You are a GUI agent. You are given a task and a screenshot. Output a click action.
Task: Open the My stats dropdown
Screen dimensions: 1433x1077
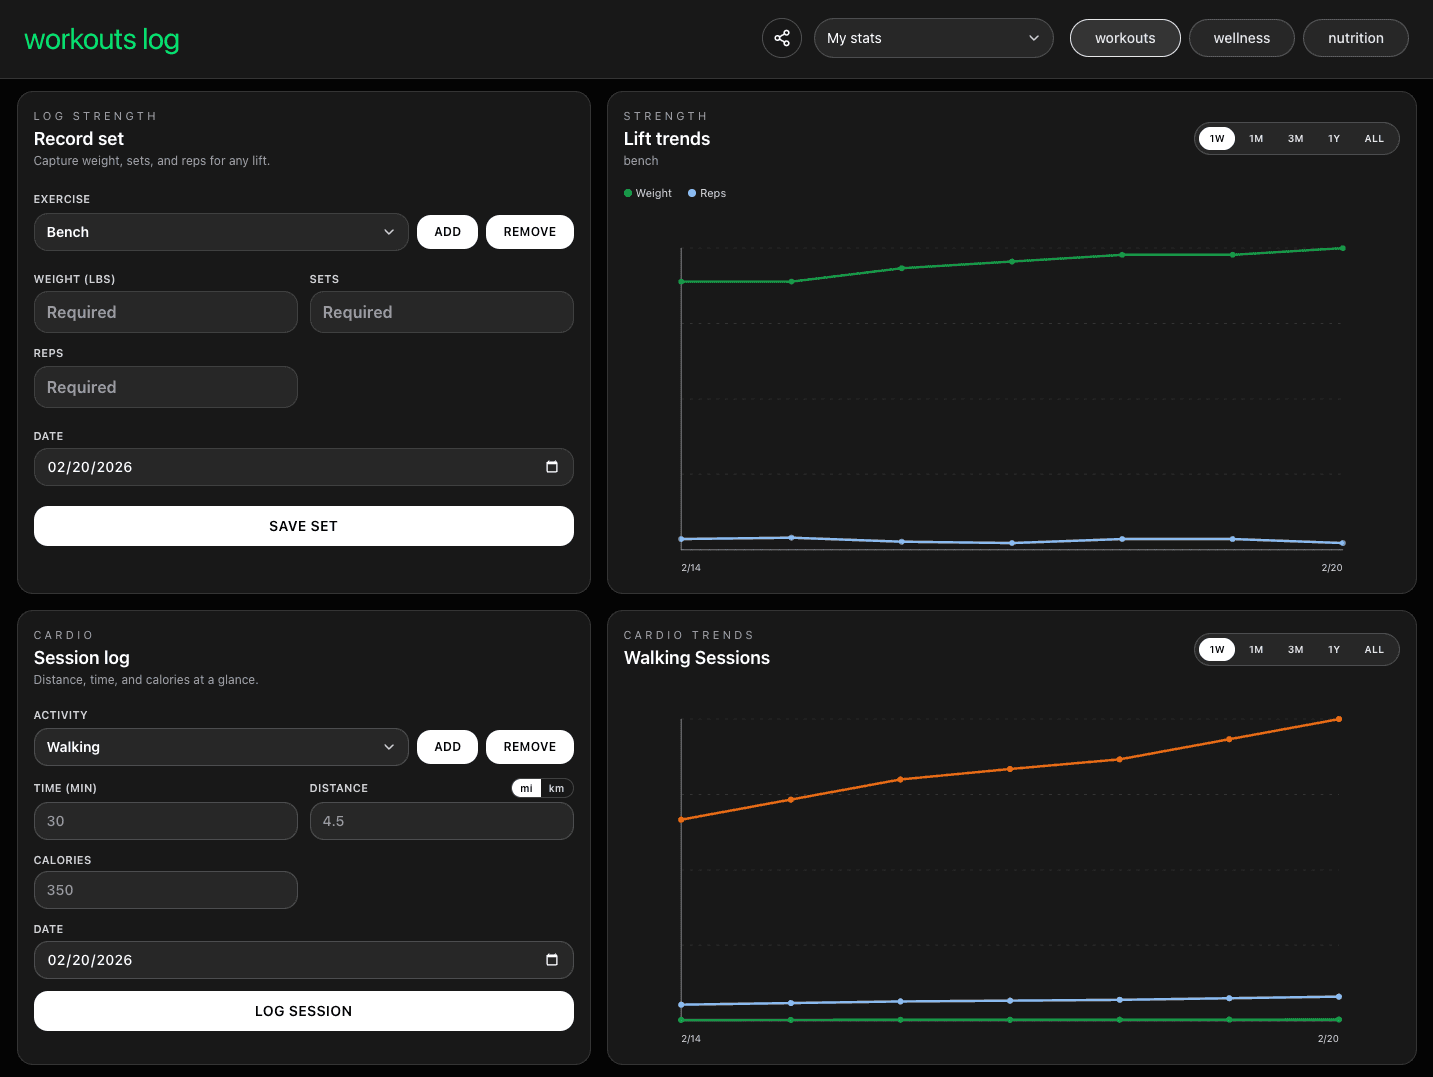tap(933, 38)
